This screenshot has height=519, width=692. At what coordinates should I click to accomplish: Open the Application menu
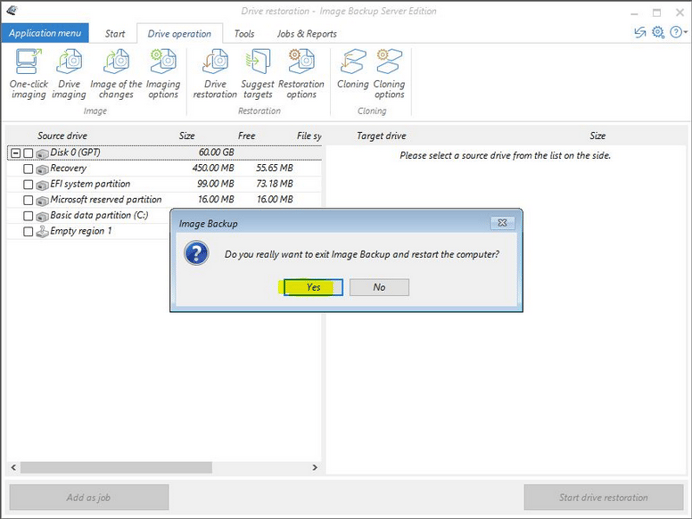tap(45, 33)
